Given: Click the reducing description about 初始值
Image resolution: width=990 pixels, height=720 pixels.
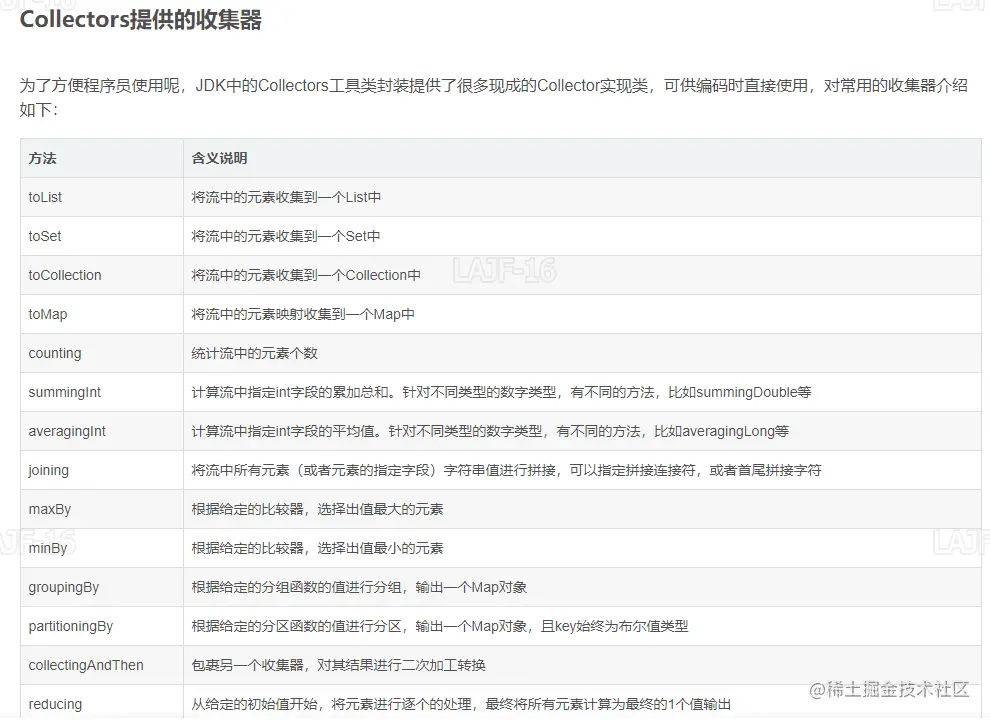Looking at the screenshot, I should point(461,704).
